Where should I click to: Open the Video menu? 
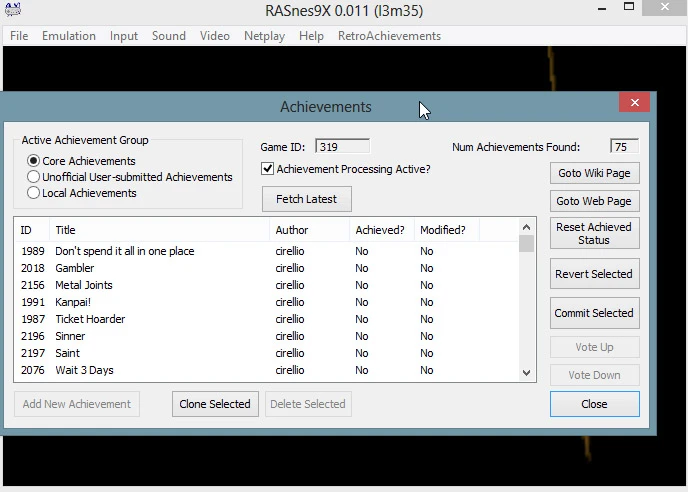coord(215,36)
